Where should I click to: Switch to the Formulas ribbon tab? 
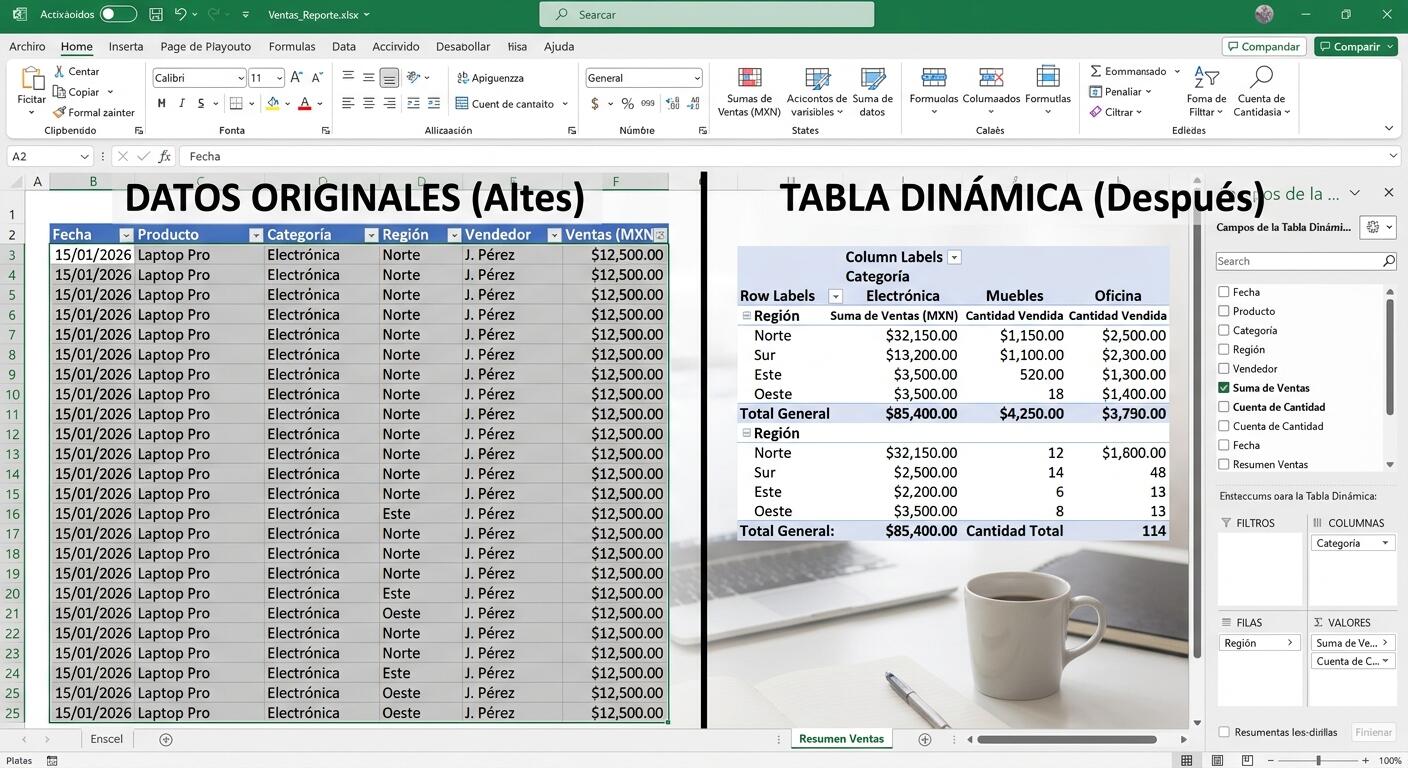click(292, 46)
